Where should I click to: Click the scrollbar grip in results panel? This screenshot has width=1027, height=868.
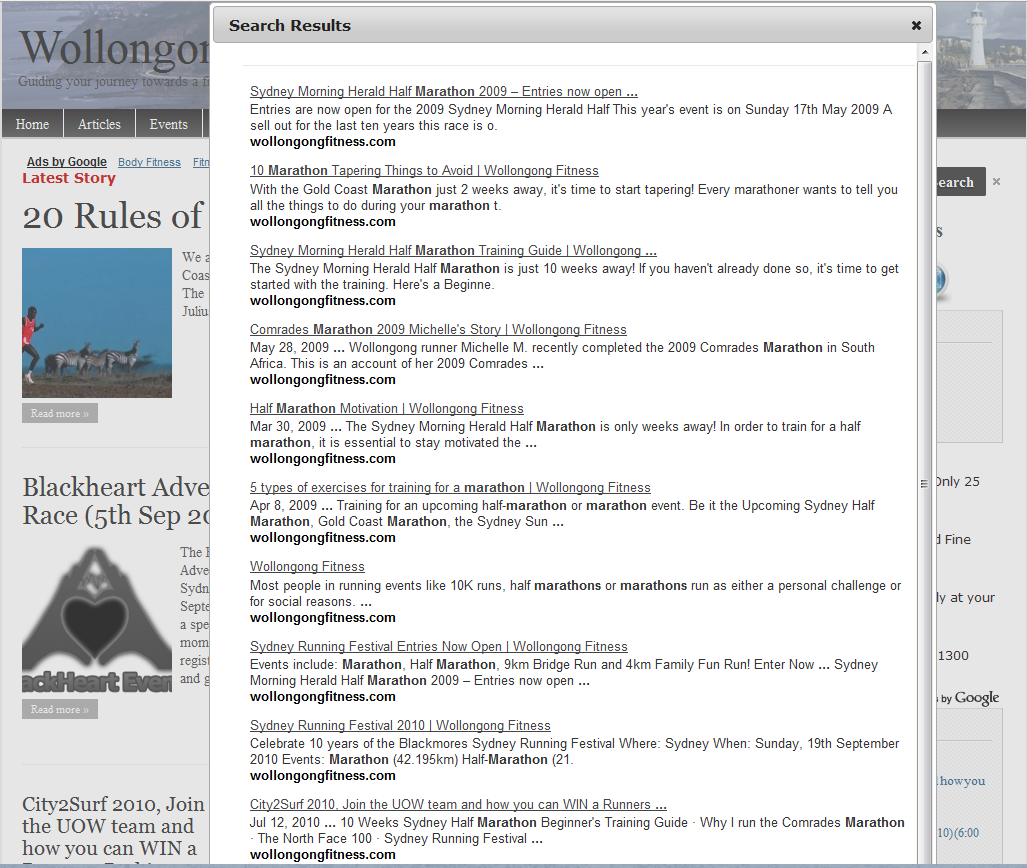click(924, 484)
